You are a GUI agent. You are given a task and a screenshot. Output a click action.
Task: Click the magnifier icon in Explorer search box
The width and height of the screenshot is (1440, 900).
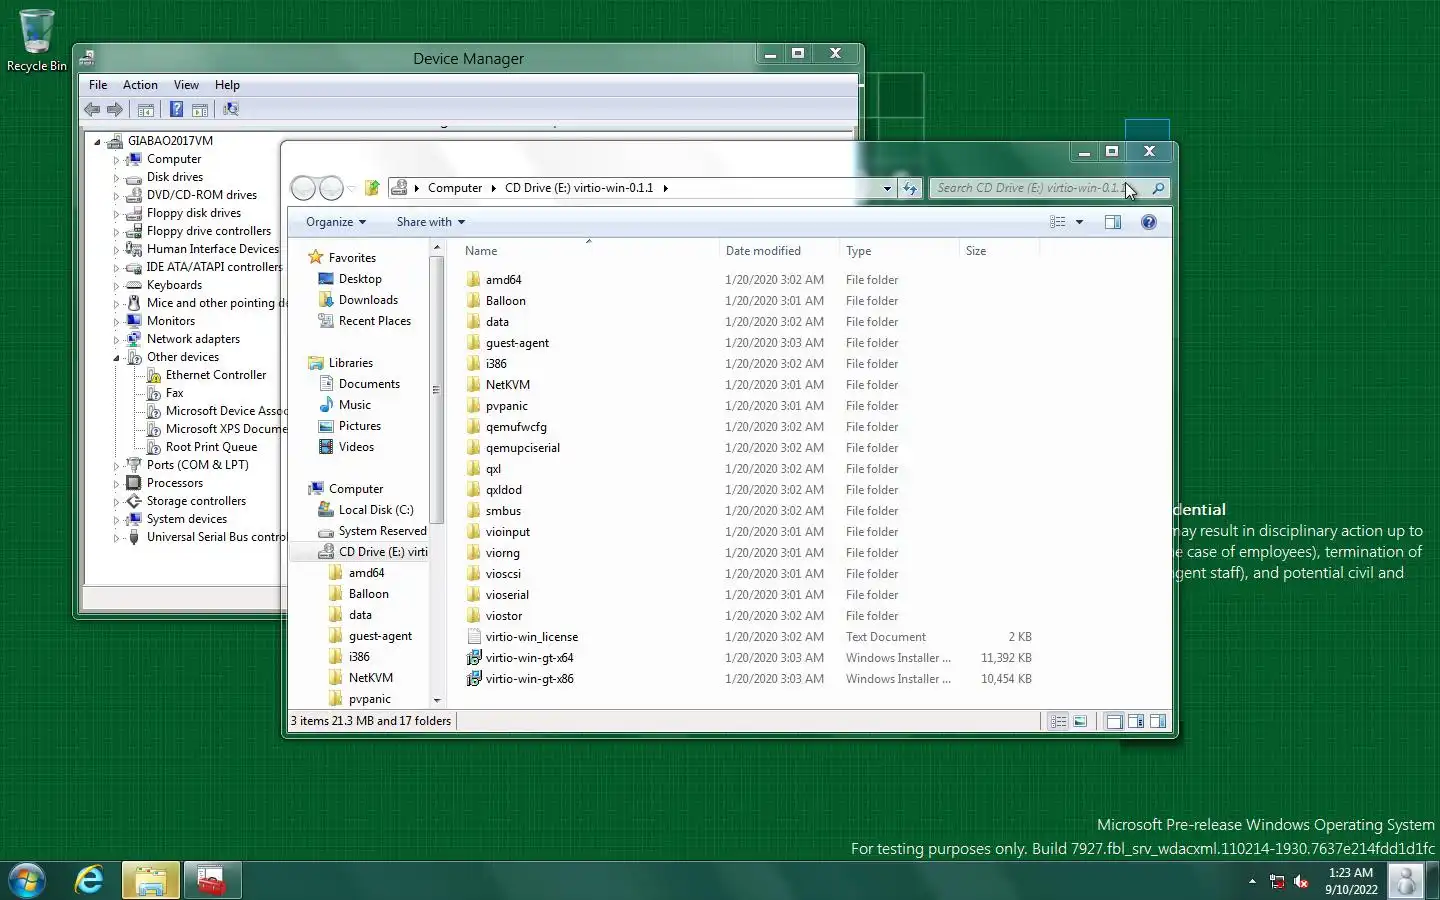pyautogui.click(x=1158, y=188)
